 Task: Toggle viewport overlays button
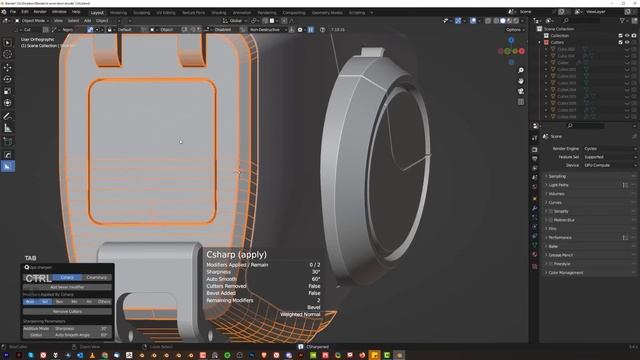click(473, 21)
